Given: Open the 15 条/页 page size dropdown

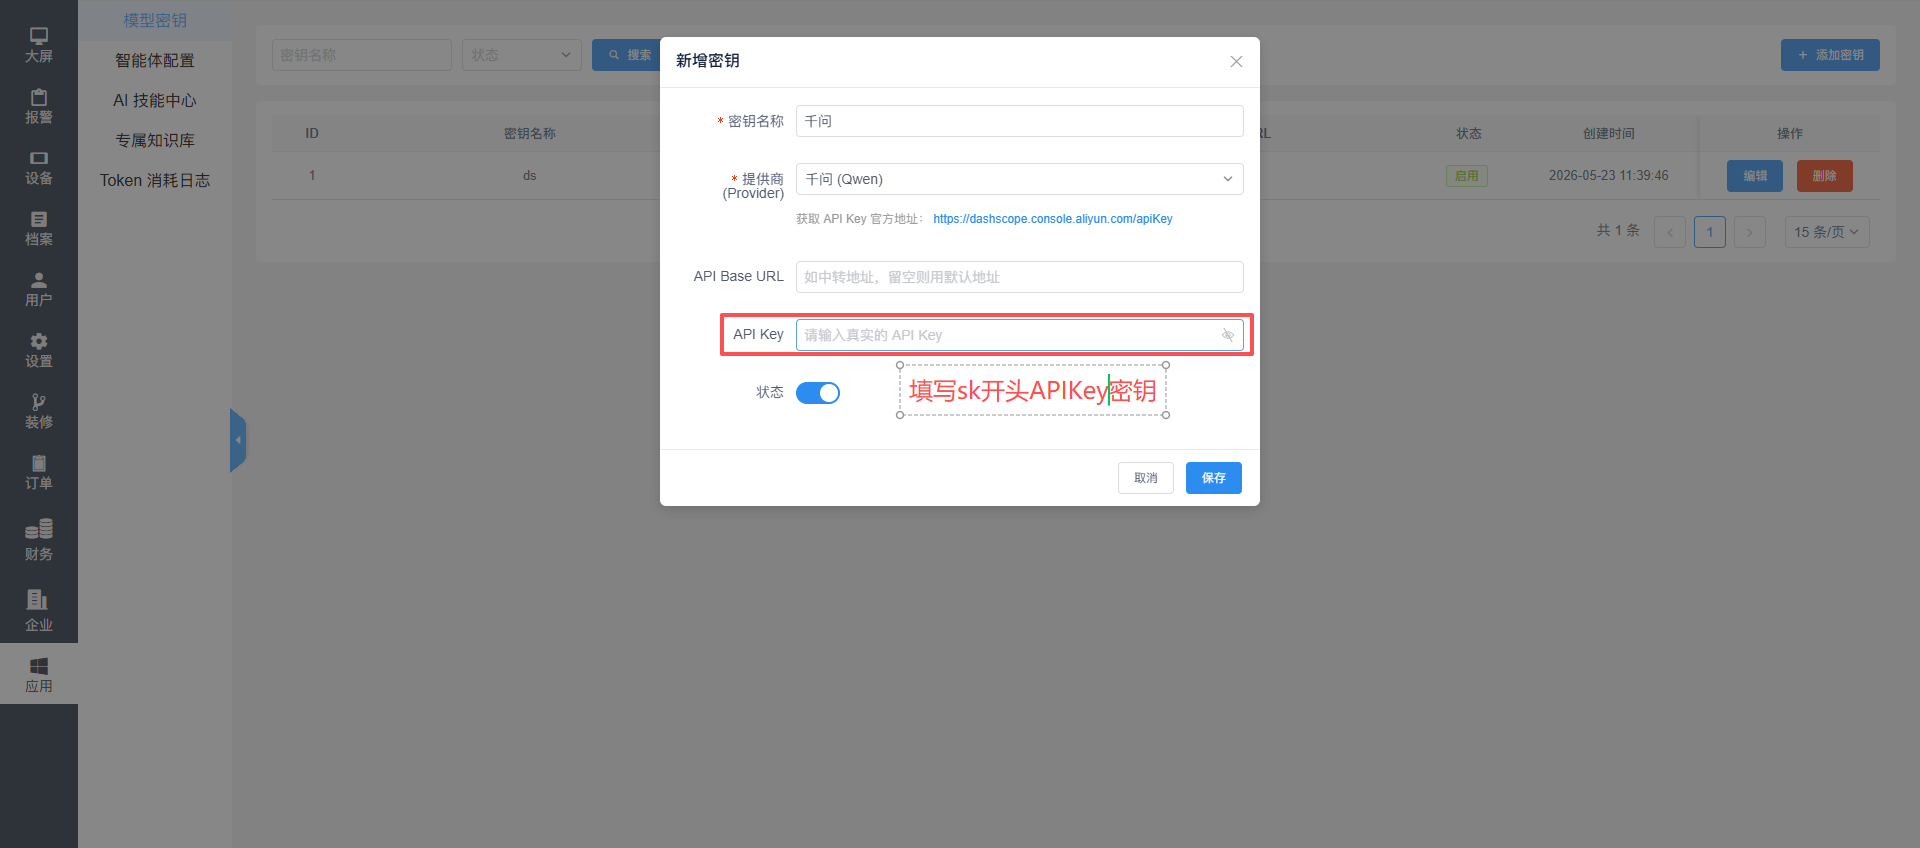Looking at the screenshot, I should tap(1826, 232).
